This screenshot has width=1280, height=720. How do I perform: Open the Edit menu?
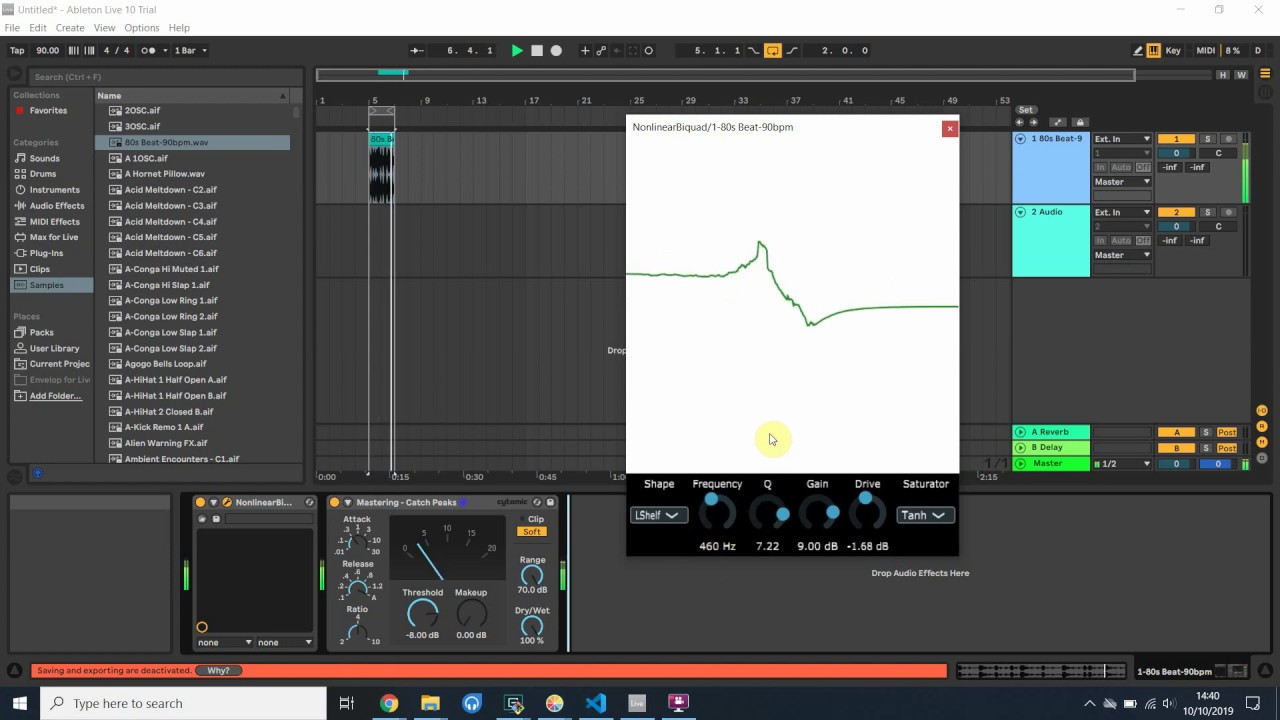pos(38,28)
